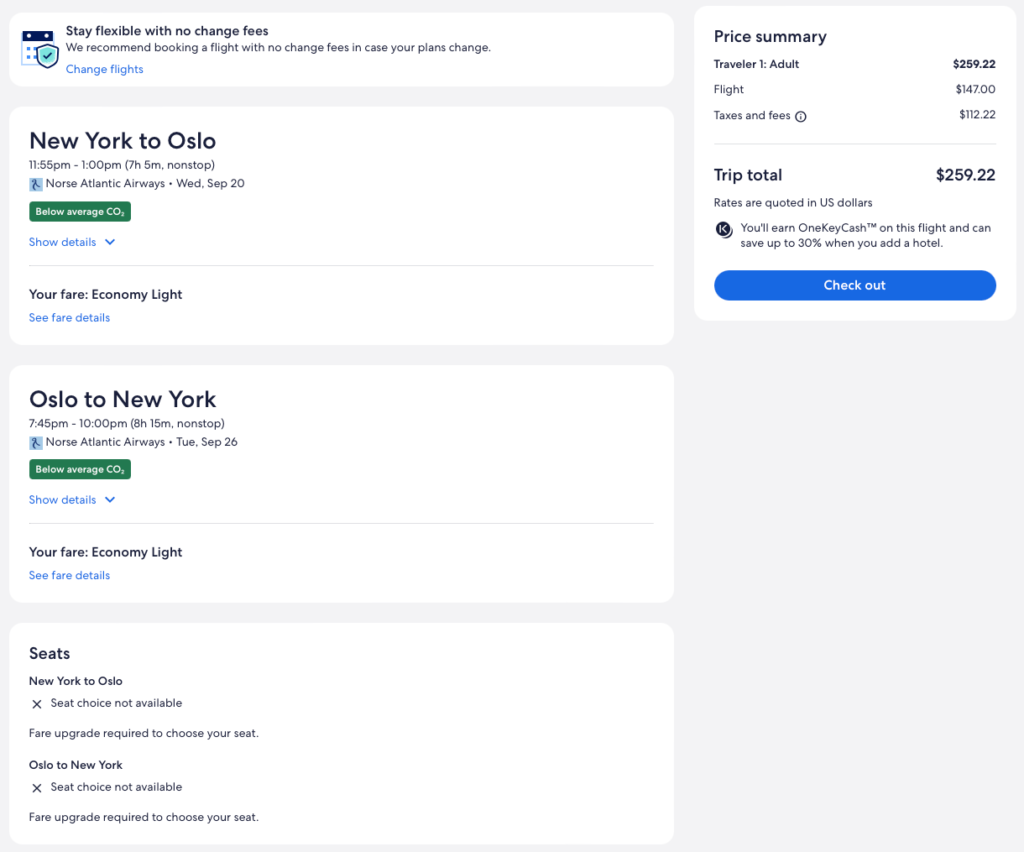Click the Seats section heading
This screenshot has width=1024, height=852.
point(49,654)
